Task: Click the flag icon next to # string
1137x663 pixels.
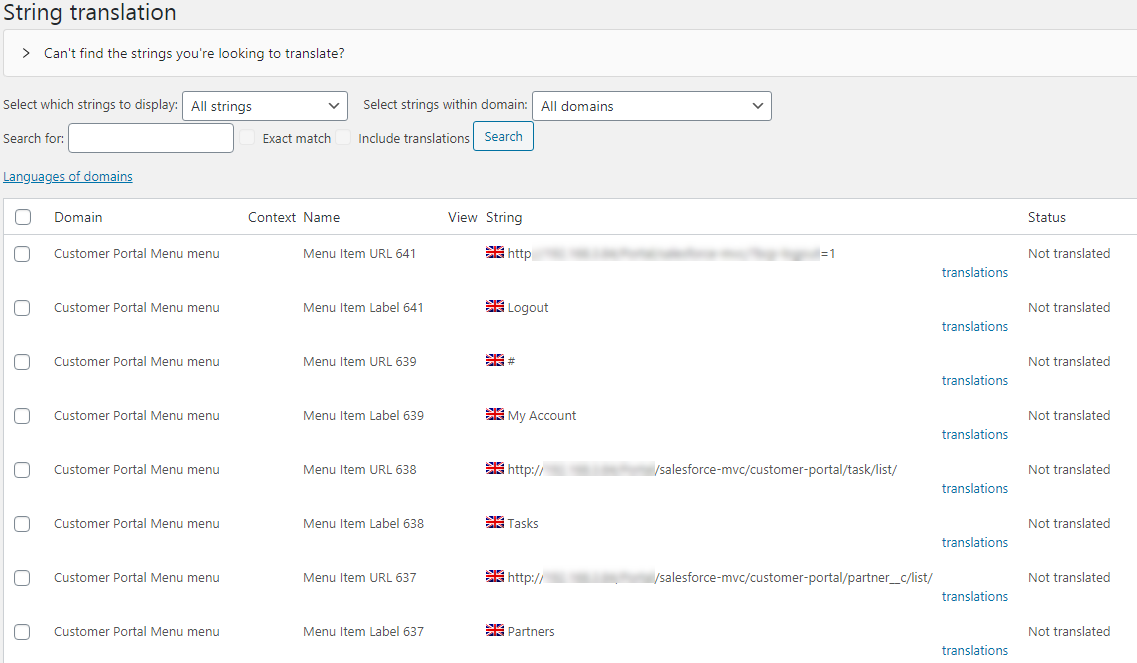Action: (494, 361)
